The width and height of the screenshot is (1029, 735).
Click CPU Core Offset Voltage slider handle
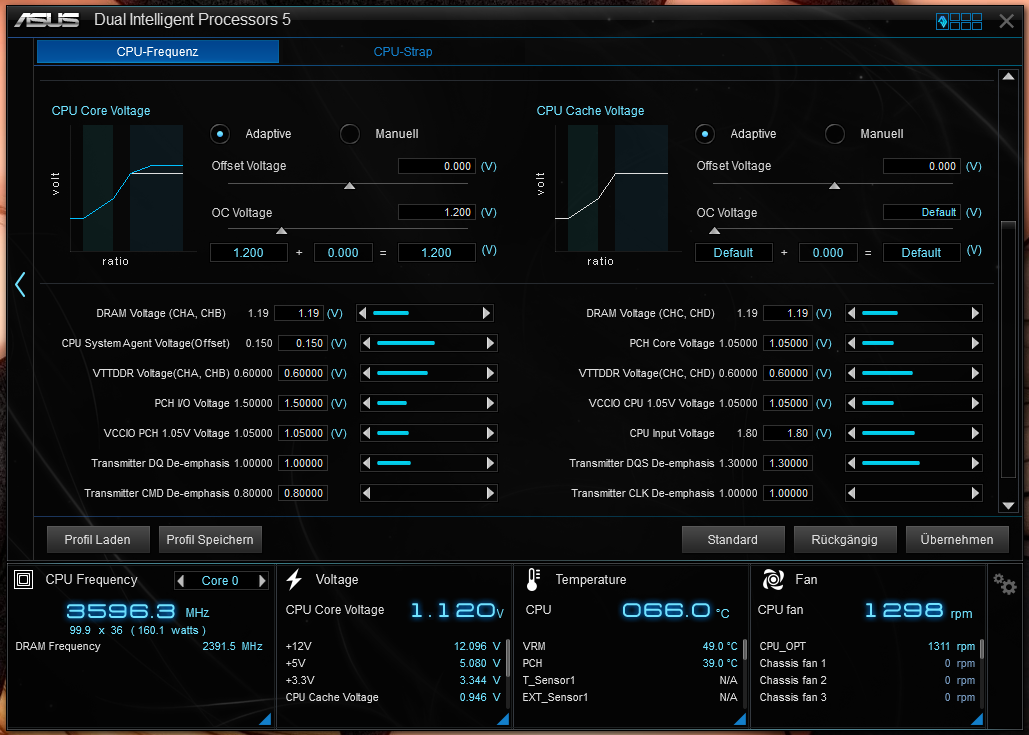[x=350, y=186]
